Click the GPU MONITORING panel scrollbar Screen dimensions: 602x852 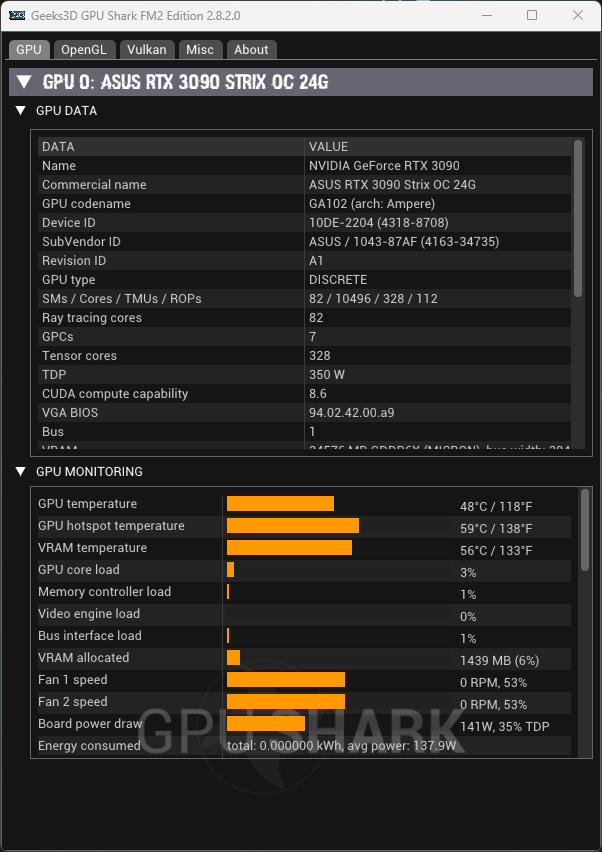pyautogui.click(x=585, y=530)
